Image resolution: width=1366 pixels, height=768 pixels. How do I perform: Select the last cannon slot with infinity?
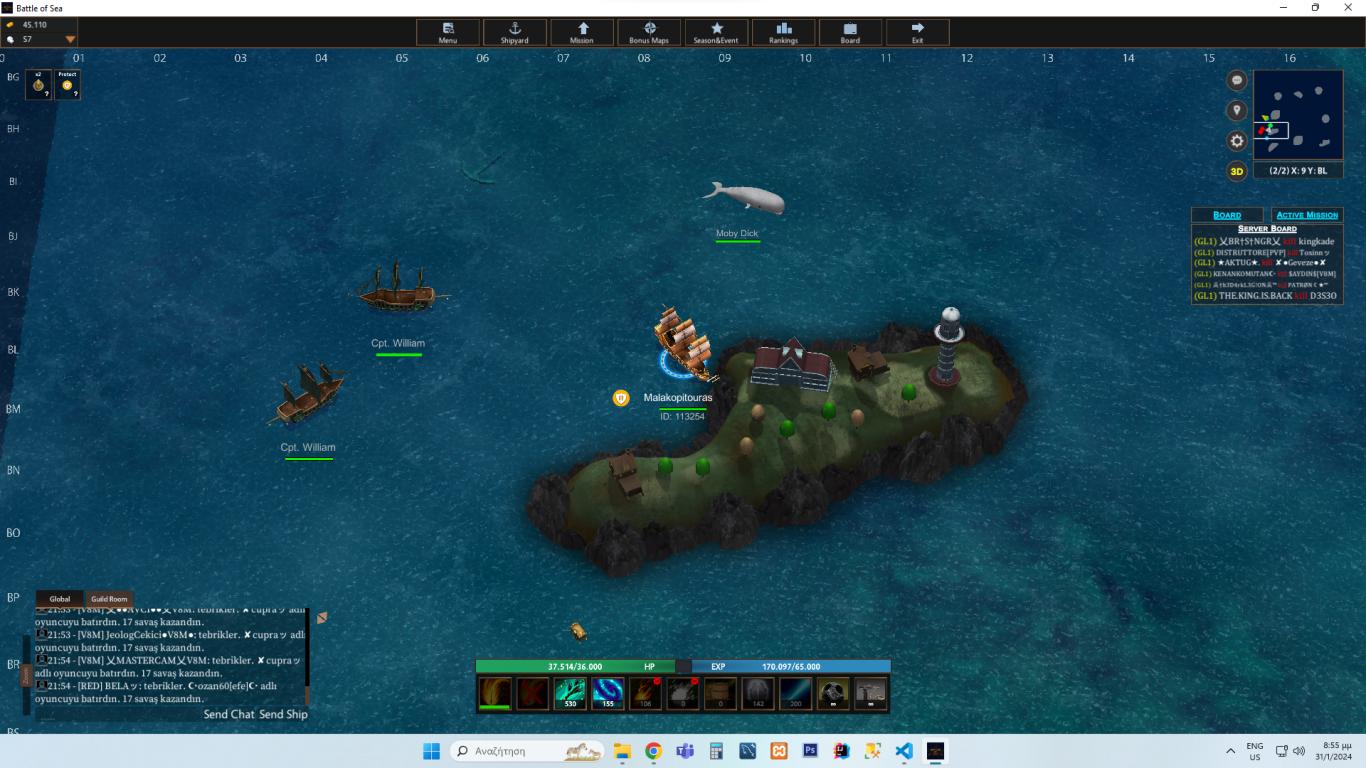870,693
